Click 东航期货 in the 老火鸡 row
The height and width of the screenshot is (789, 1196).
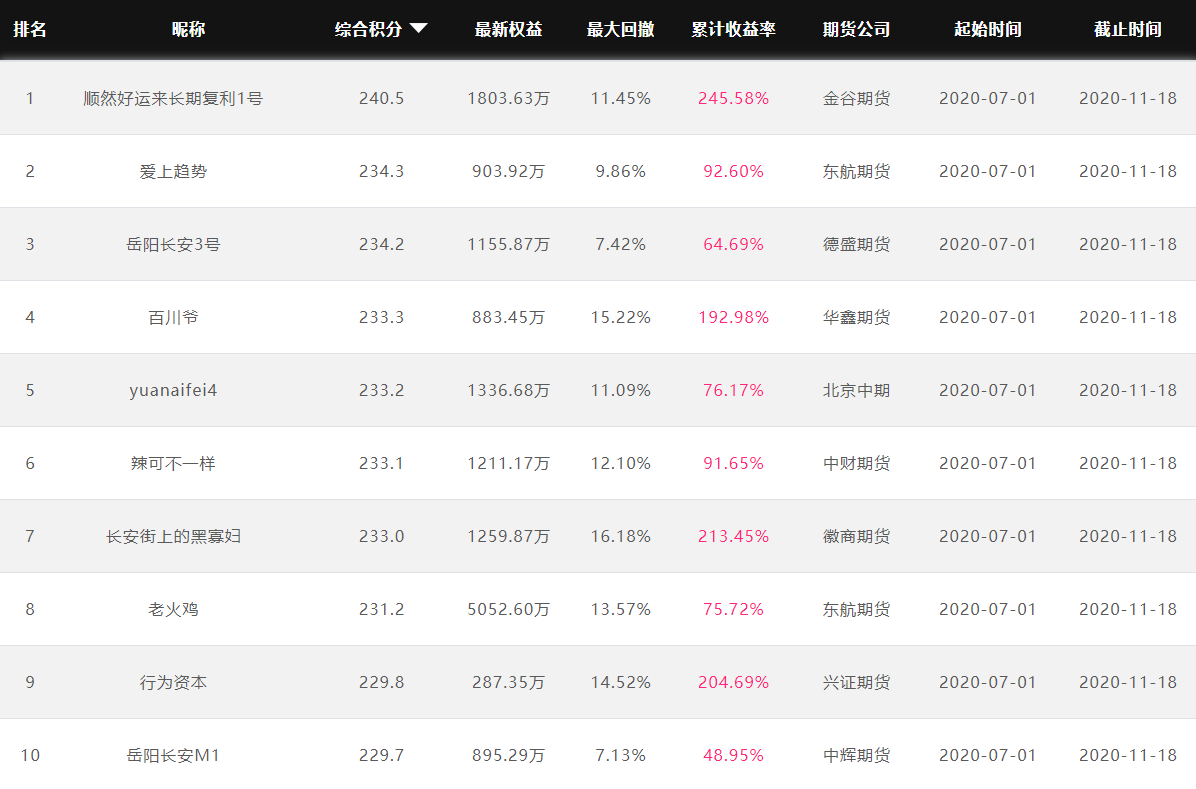click(856, 609)
